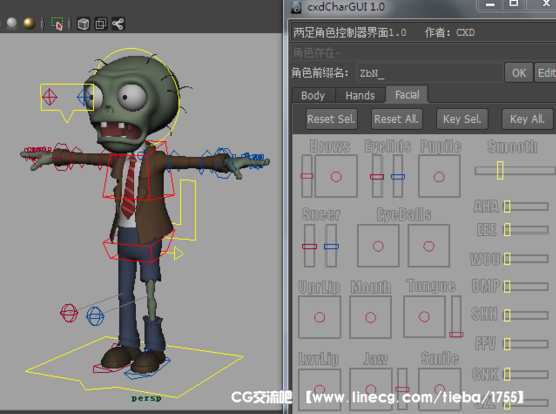Select the red sphere knee pole control
The height and width of the screenshot is (414, 556).
(x=69, y=313)
